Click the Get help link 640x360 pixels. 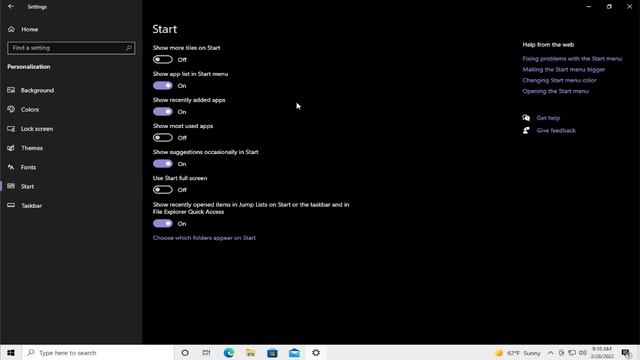(x=548, y=118)
